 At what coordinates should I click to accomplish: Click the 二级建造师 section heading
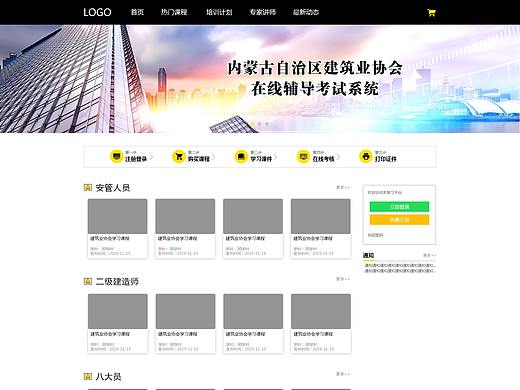117,281
